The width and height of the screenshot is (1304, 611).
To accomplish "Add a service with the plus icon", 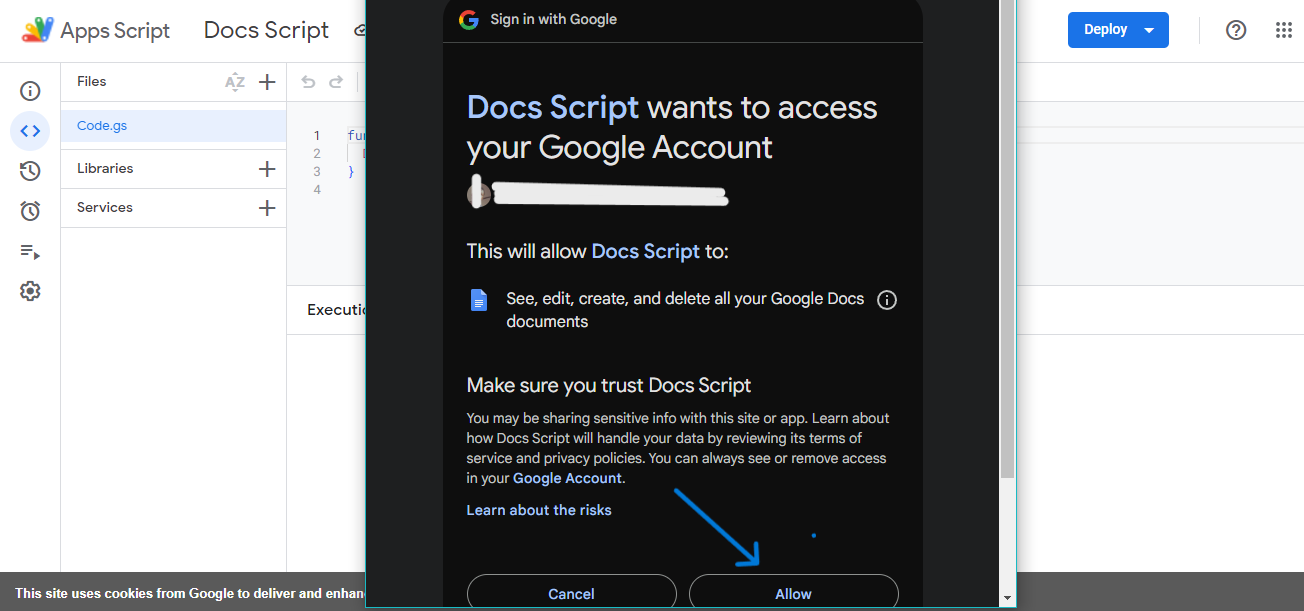I will click(267, 208).
